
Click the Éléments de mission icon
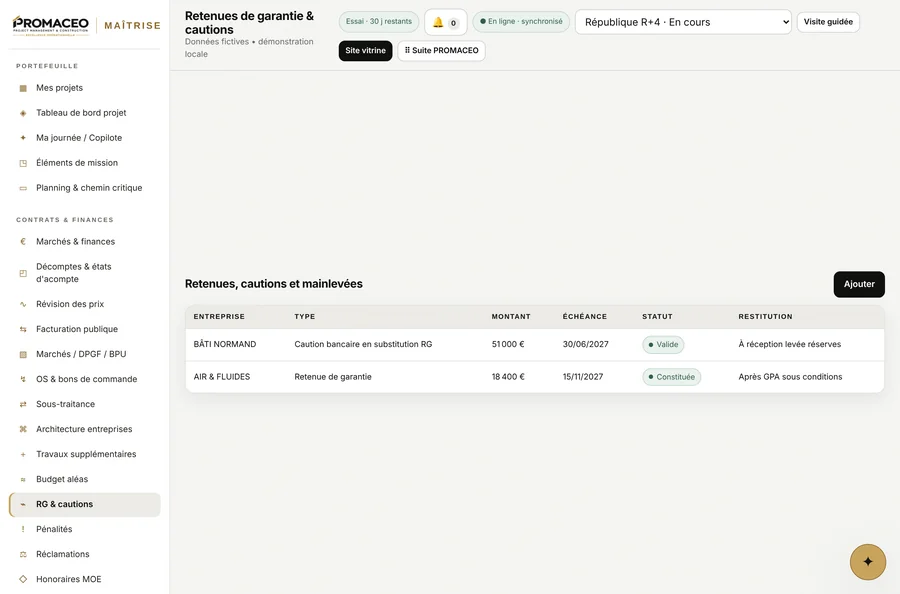point(23,163)
